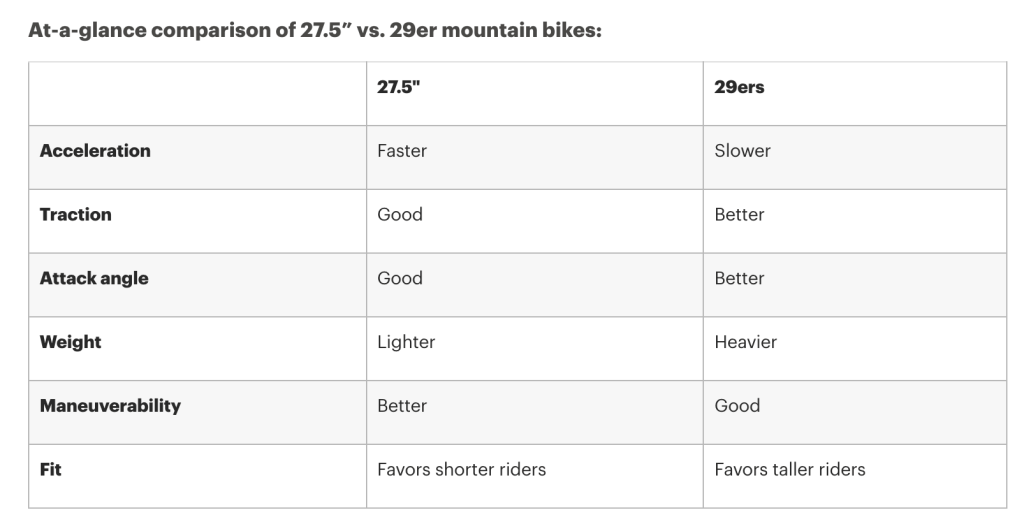This screenshot has height=524, width=1024.
Task: Select the Traction value for 29ers
Action: (739, 215)
